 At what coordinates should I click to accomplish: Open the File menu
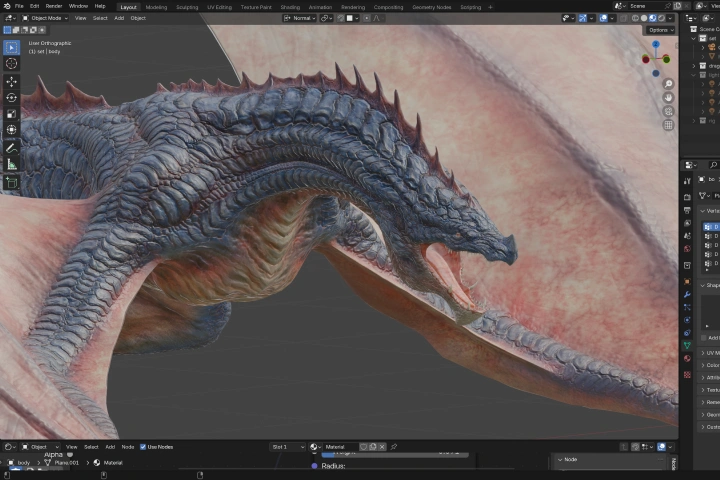tap(19, 6)
